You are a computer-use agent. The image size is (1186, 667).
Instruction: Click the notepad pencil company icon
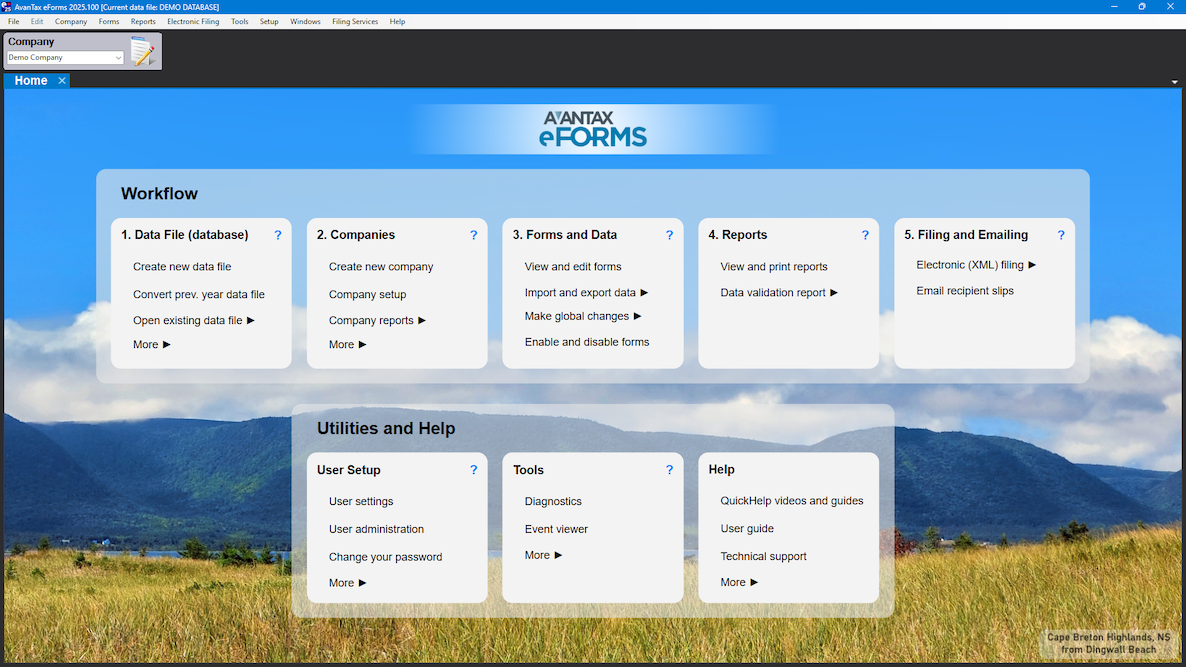[143, 51]
